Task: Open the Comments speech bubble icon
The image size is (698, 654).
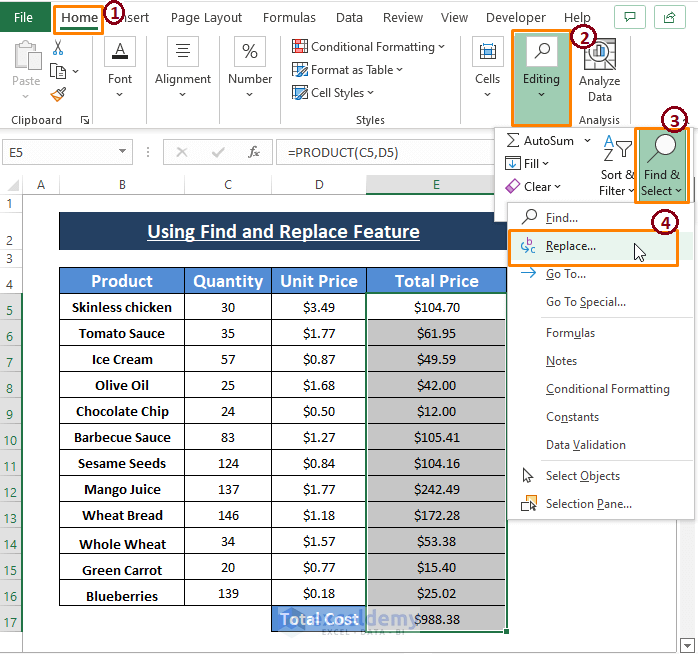Action: 629,17
